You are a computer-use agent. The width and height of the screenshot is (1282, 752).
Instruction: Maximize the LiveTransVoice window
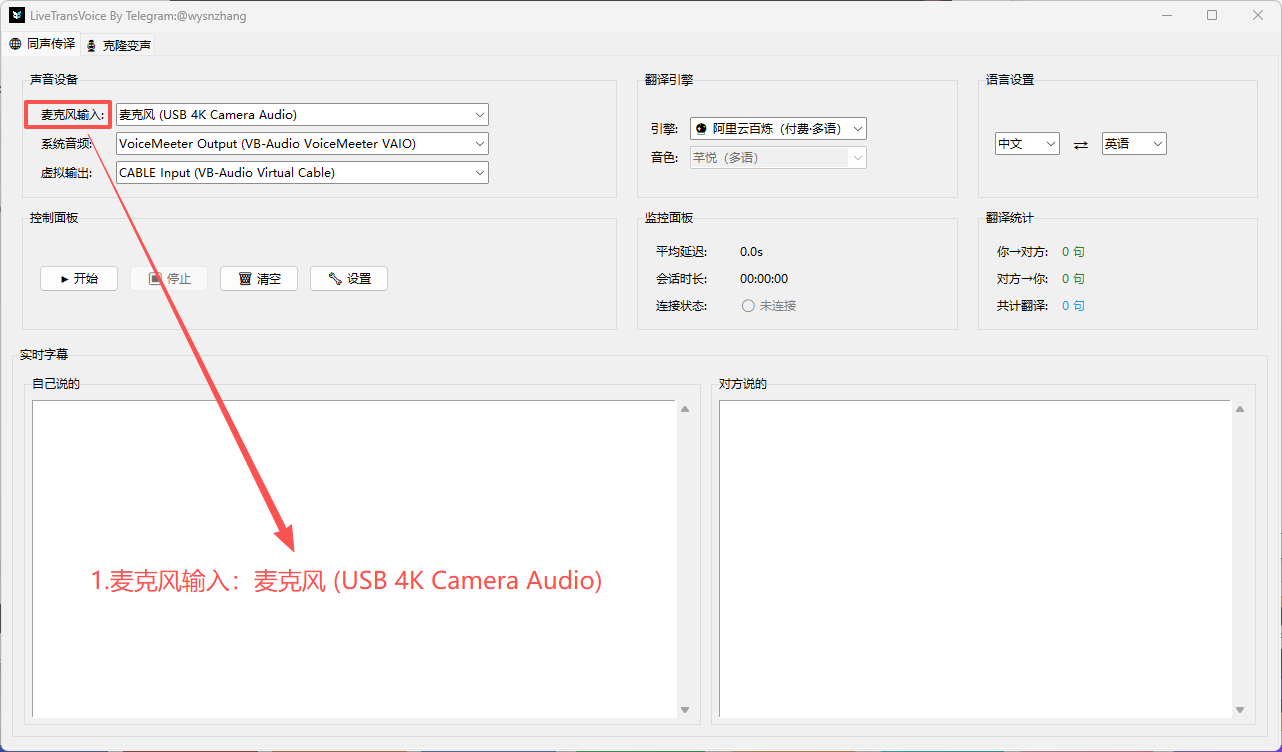pos(1212,15)
